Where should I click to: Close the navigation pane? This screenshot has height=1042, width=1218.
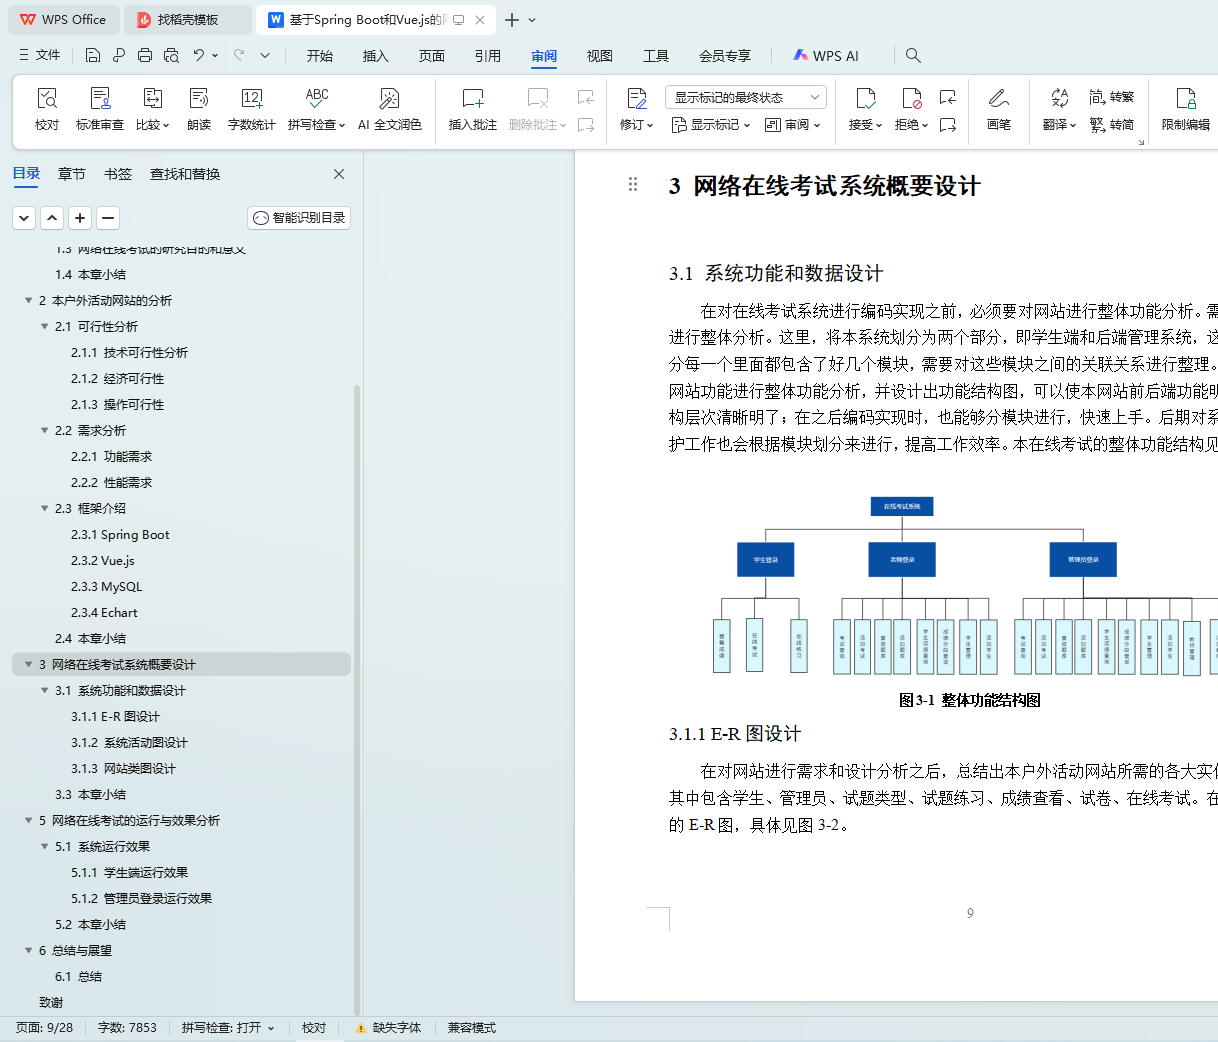(x=339, y=174)
